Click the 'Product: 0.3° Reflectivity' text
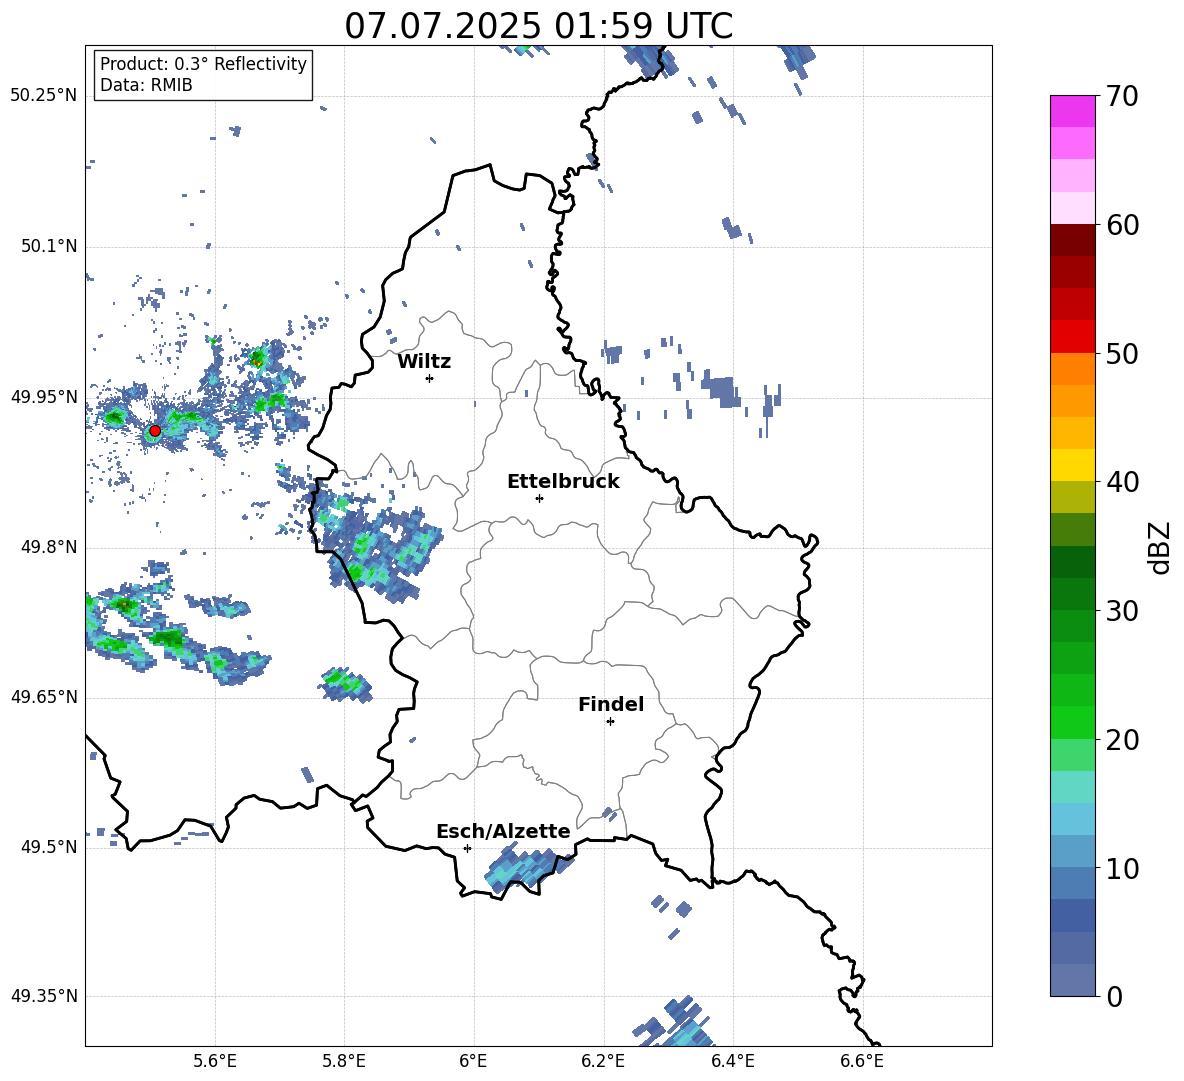Viewport: 1184px width, 1081px height. 203,64
